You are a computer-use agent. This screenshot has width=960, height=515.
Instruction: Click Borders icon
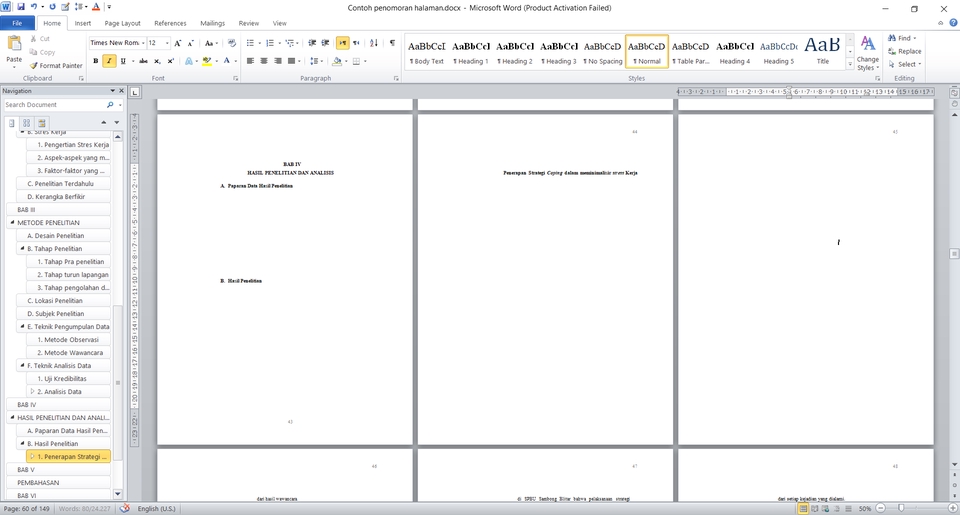[356, 61]
